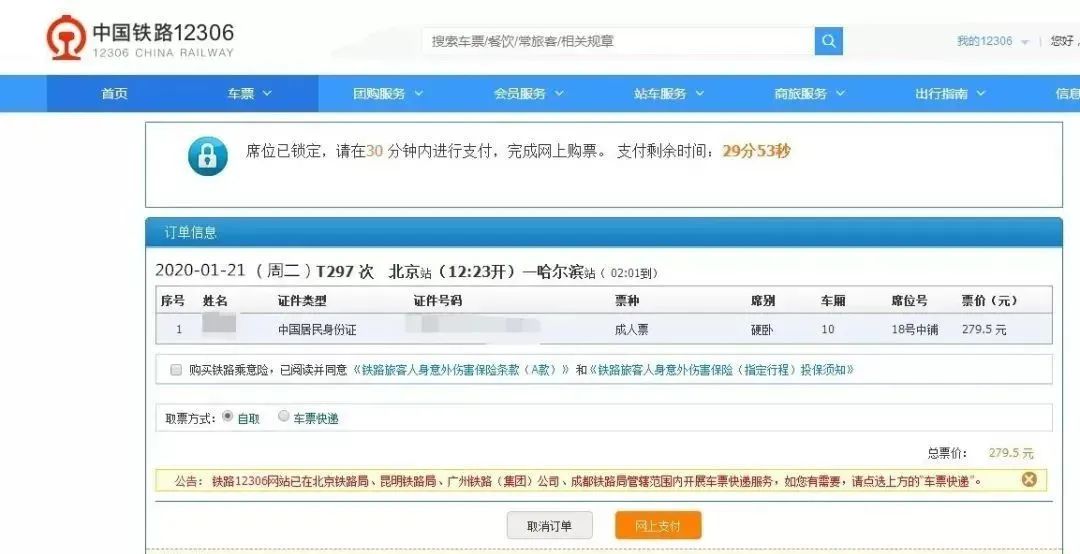Open the 出行指南 menu item
This screenshot has width=1080, height=554.
(x=950, y=94)
